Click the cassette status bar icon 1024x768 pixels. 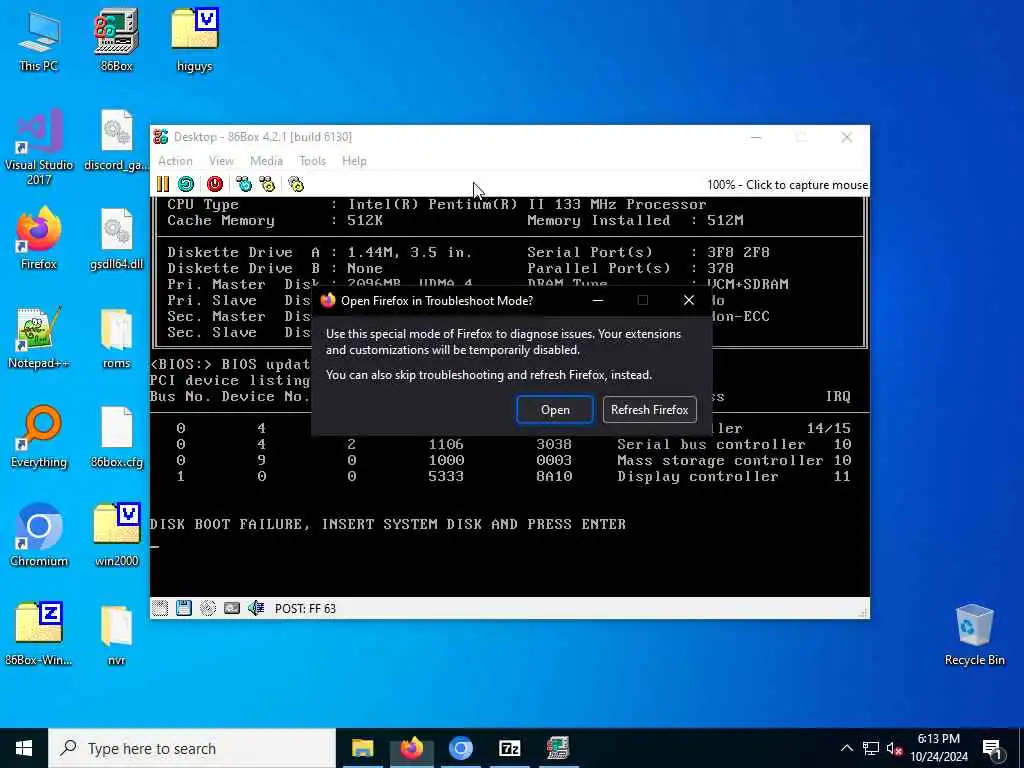tap(160, 609)
